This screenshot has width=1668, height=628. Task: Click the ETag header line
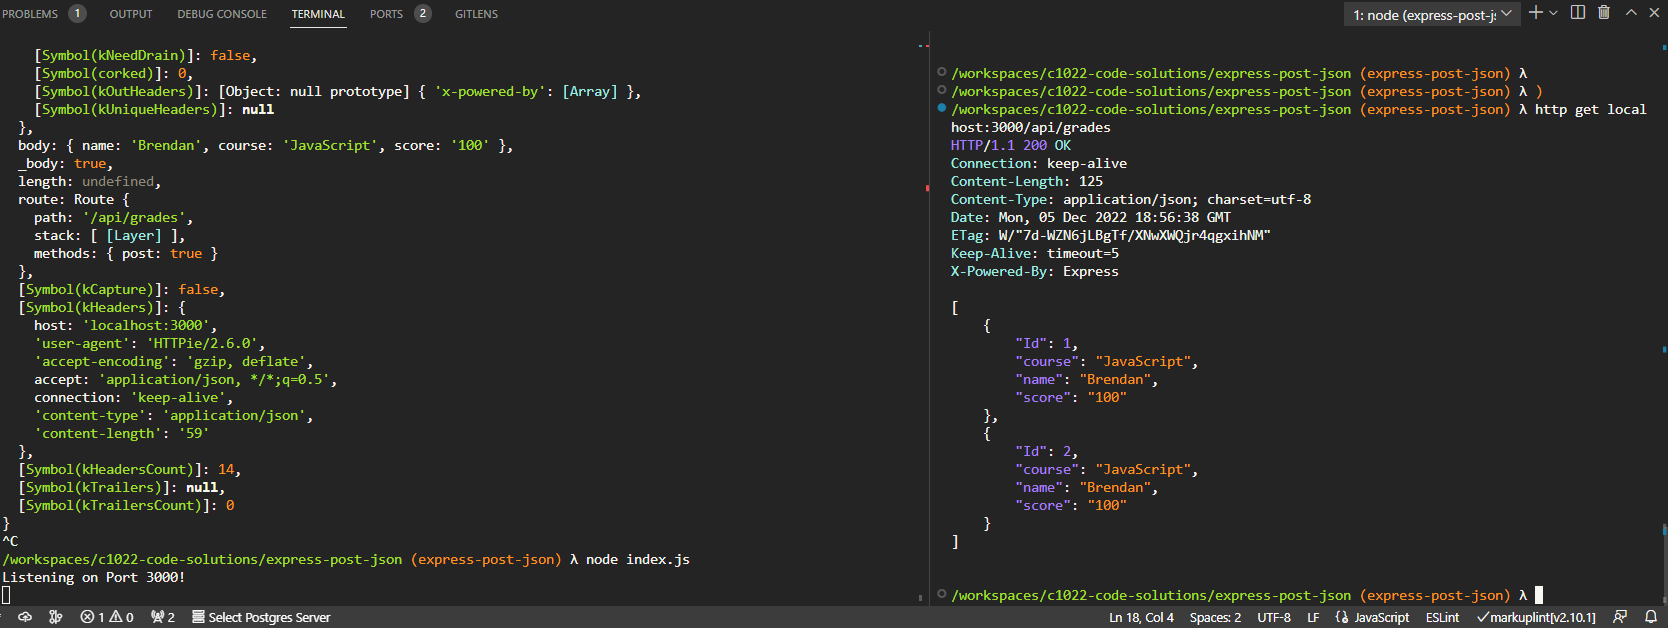click(1110, 235)
